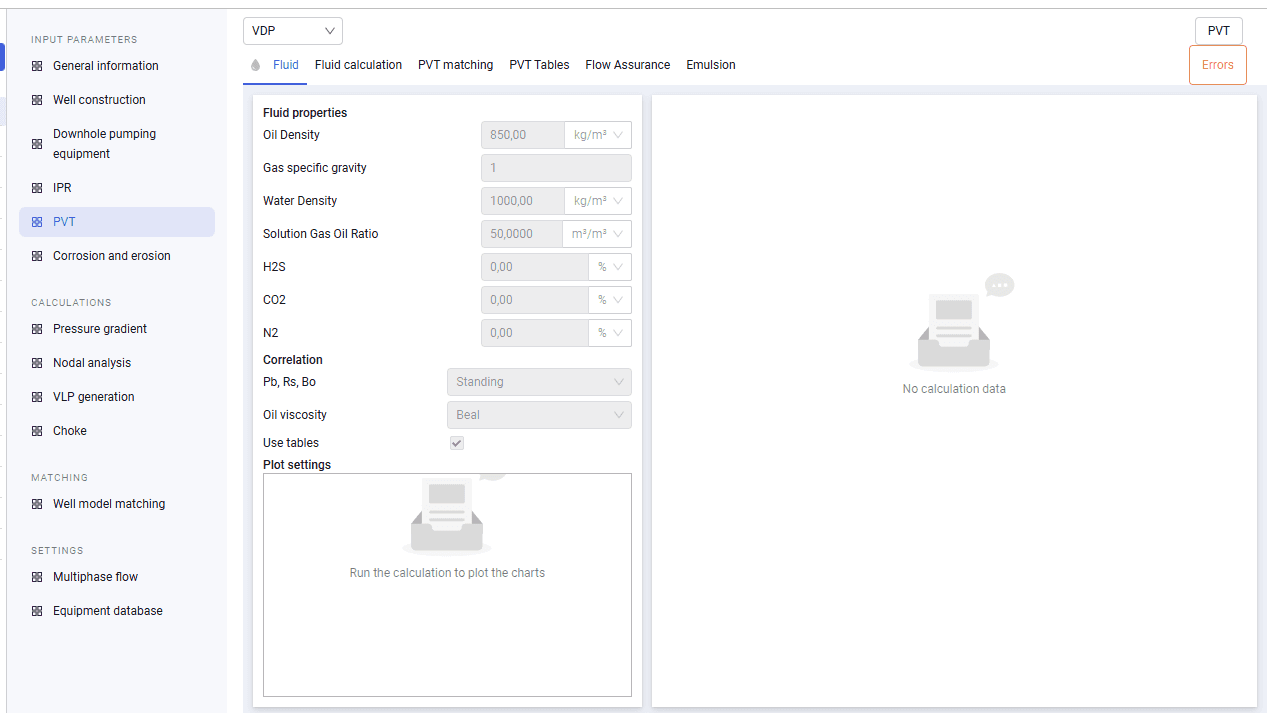Open Solution Gas Oil Ratio unit dropdown

point(597,234)
